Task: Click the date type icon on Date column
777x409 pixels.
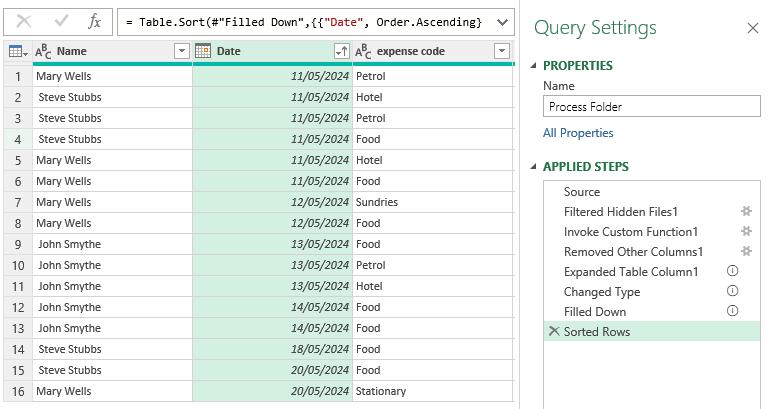Action: click(203, 51)
